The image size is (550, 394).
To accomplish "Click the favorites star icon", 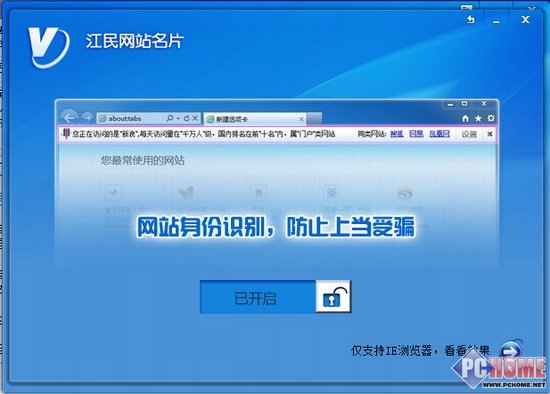I will tap(478, 119).
